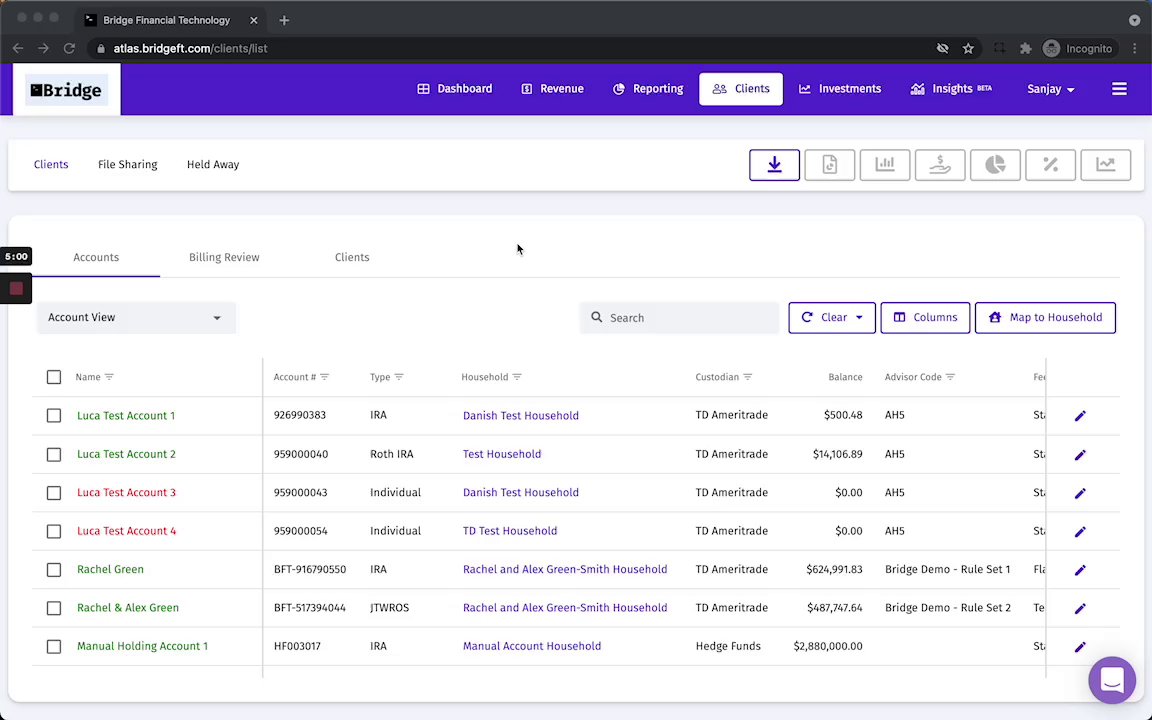Click the download icon button
The width and height of the screenshot is (1152, 720).
pyautogui.click(x=774, y=165)
